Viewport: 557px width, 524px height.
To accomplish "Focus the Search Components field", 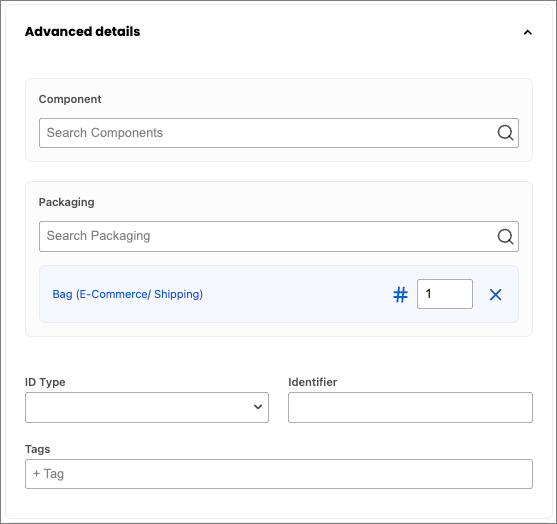I will pos(278,133).
